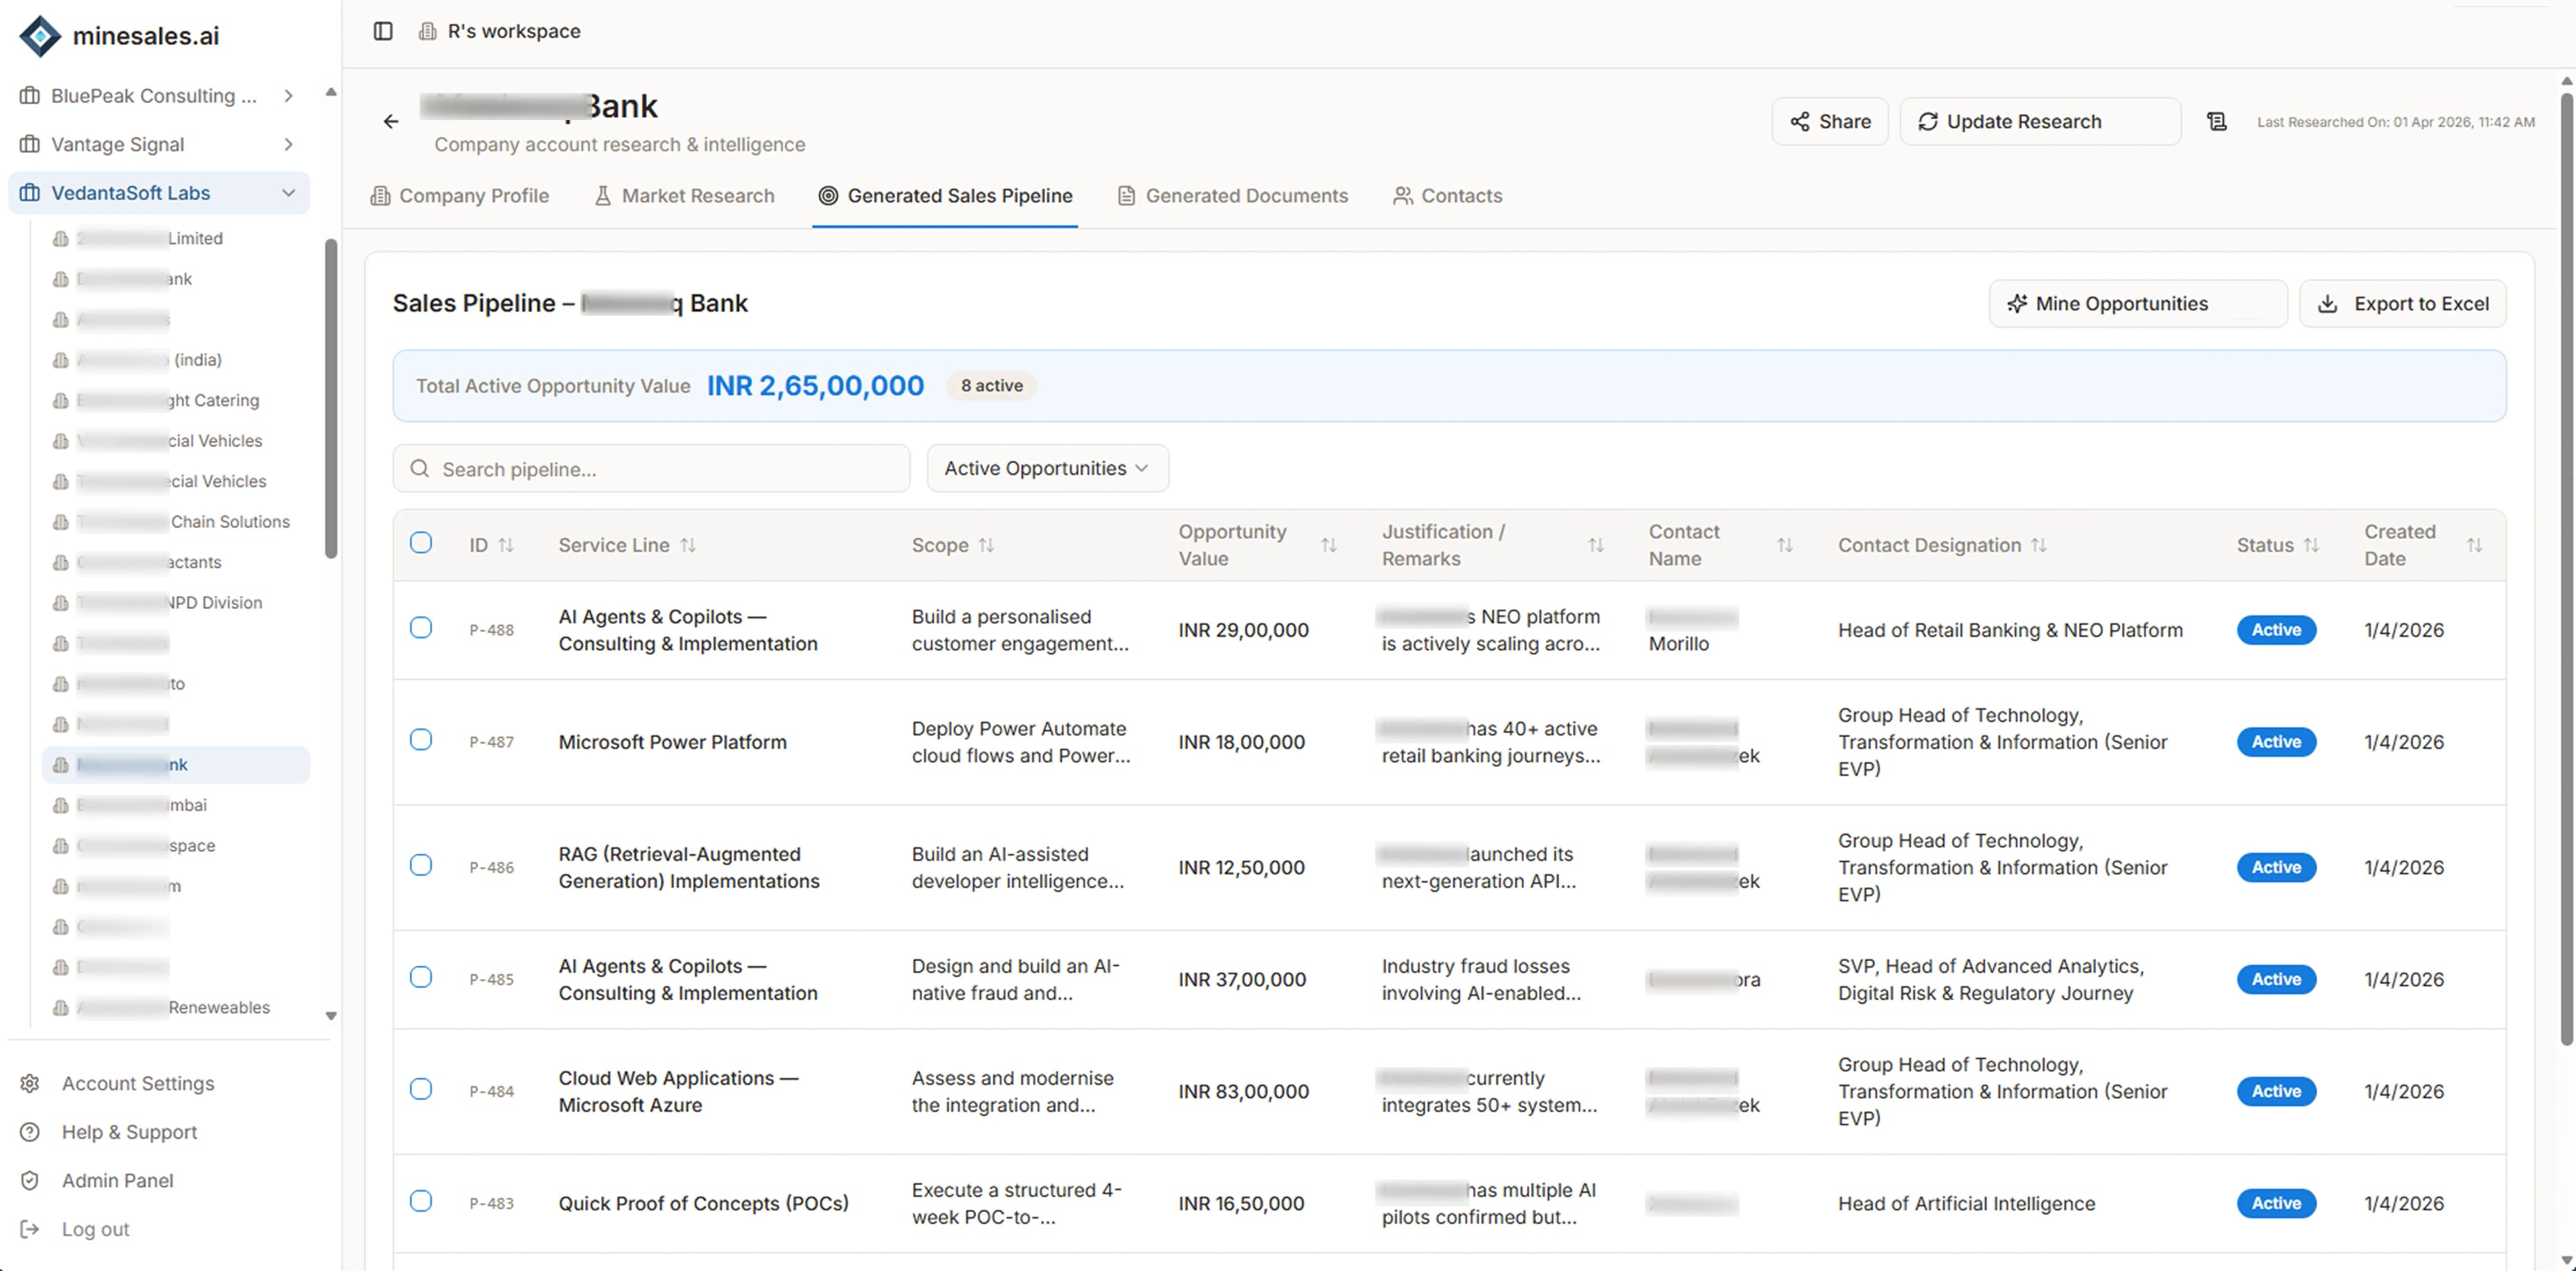The width and height of the screenshot is (2576, 1271).
Task: Click the Log out arrow icon
Action: tap(30, 1229)
